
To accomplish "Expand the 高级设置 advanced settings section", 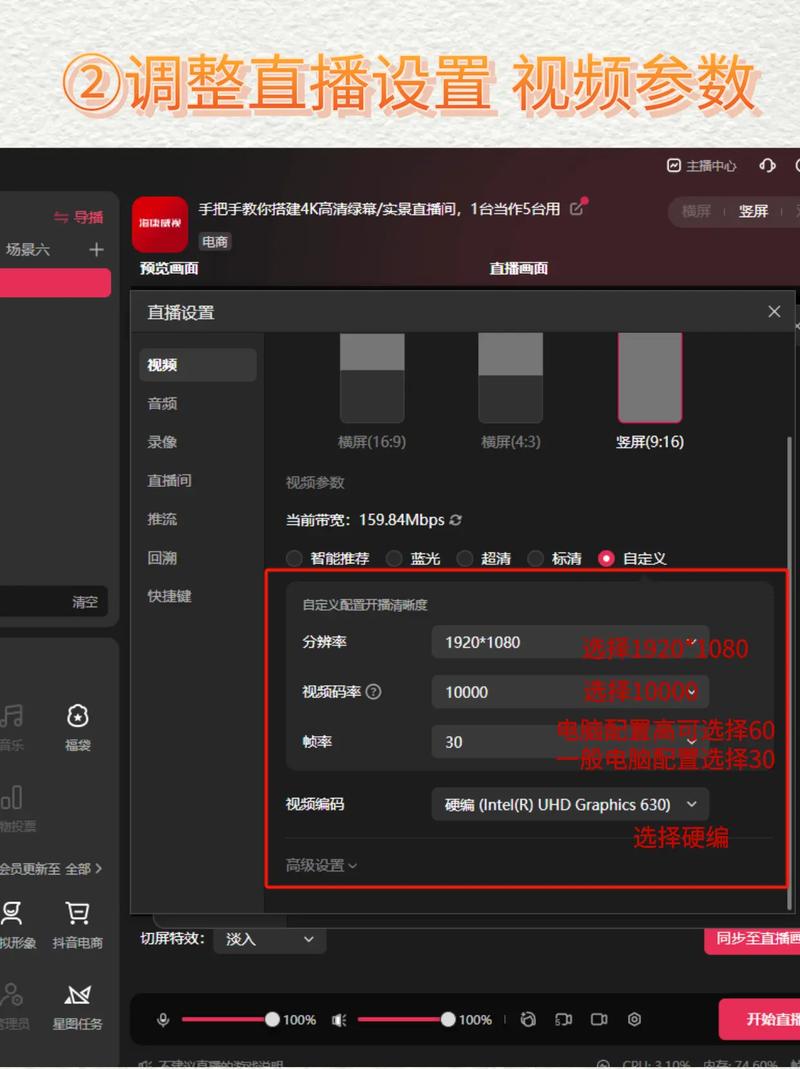I will (x=321, y=865).
